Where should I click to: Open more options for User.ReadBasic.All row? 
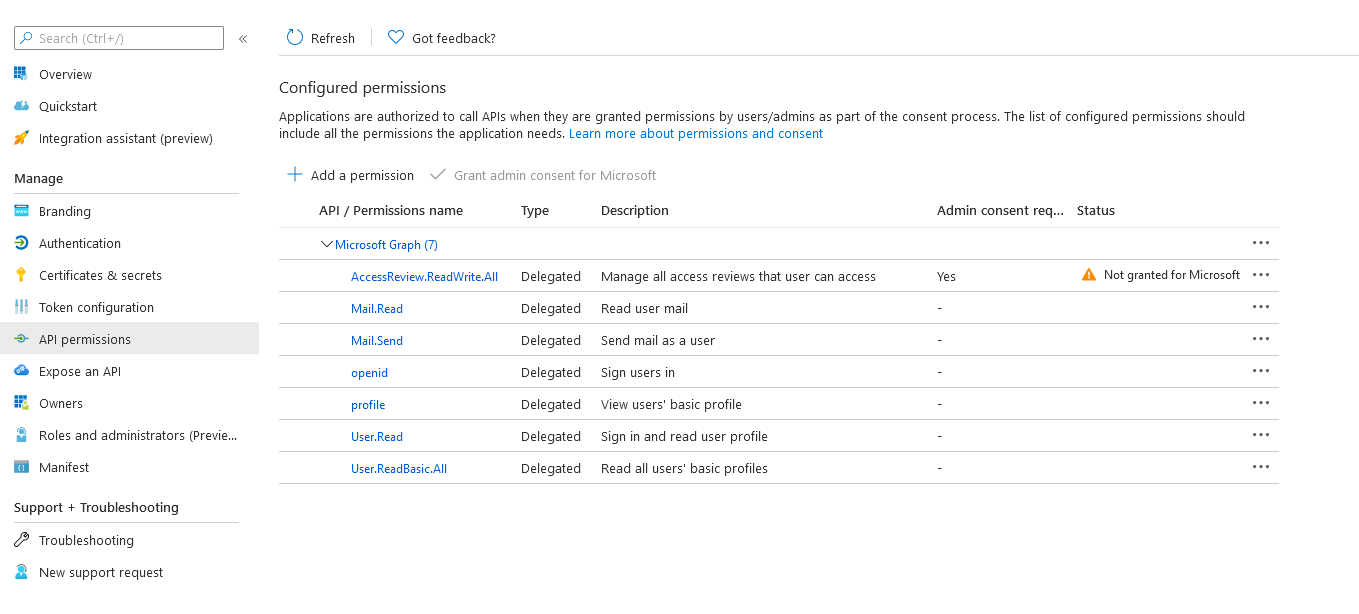[1261, 467]
